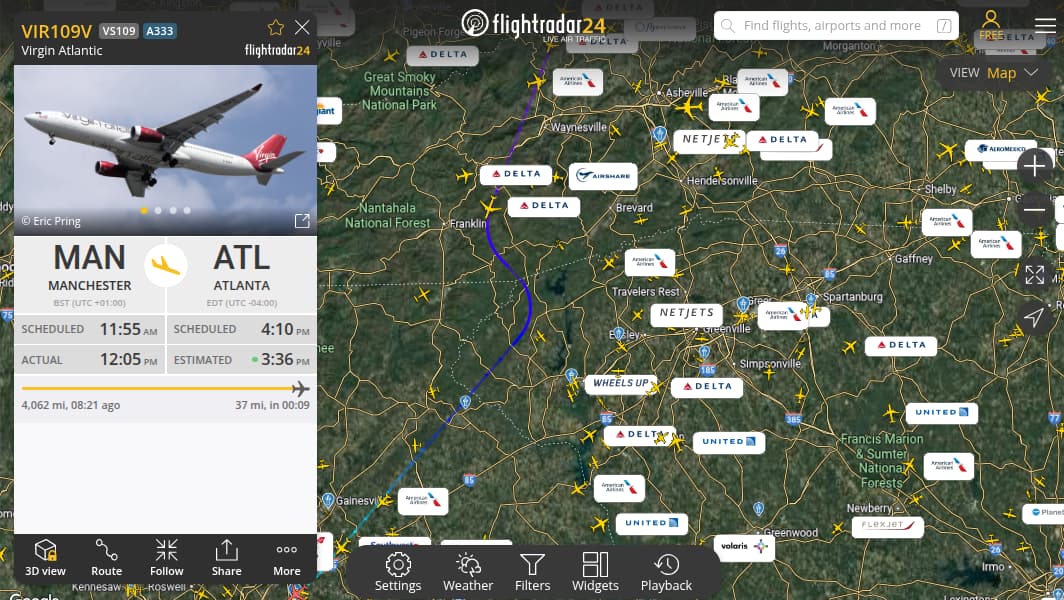
Task: Share this Virgin Atlantic flight
Action: 226,558
